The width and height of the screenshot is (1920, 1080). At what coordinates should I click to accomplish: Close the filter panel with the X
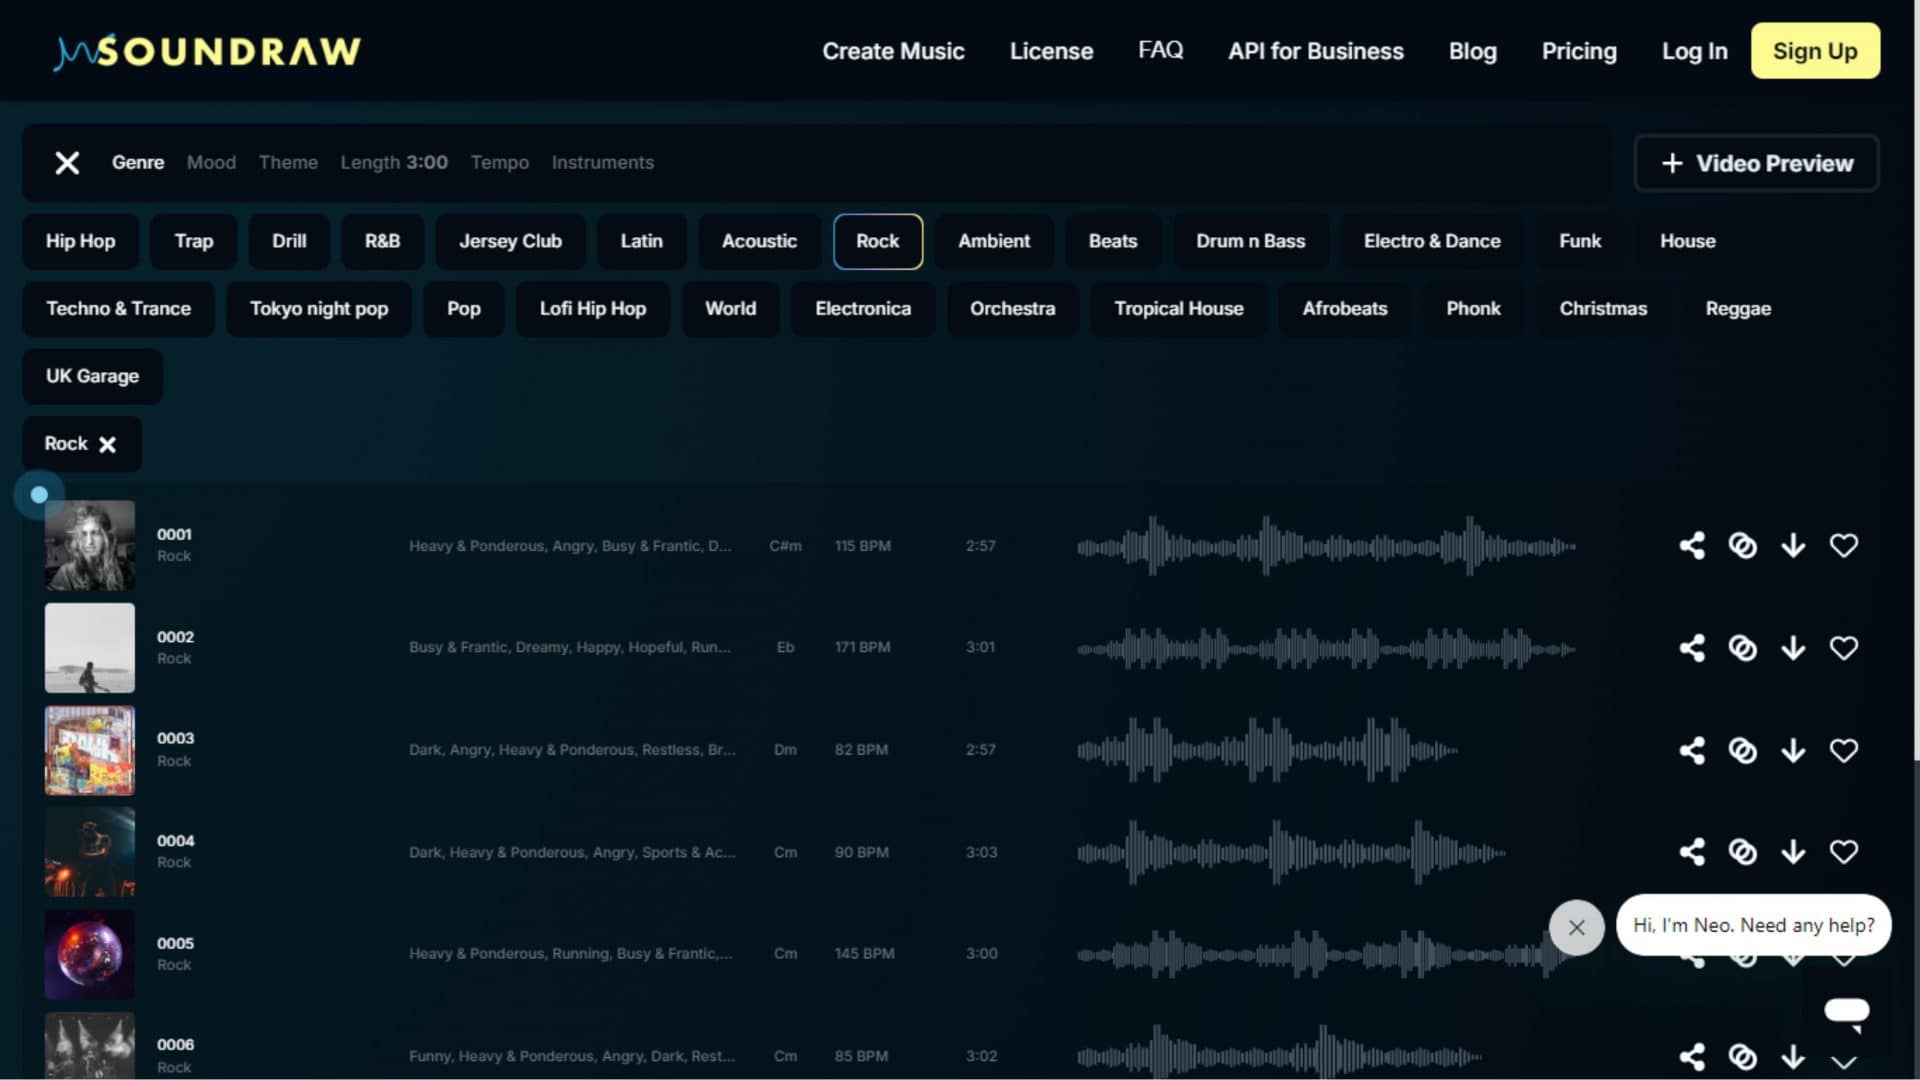click(x=67, y=163)
